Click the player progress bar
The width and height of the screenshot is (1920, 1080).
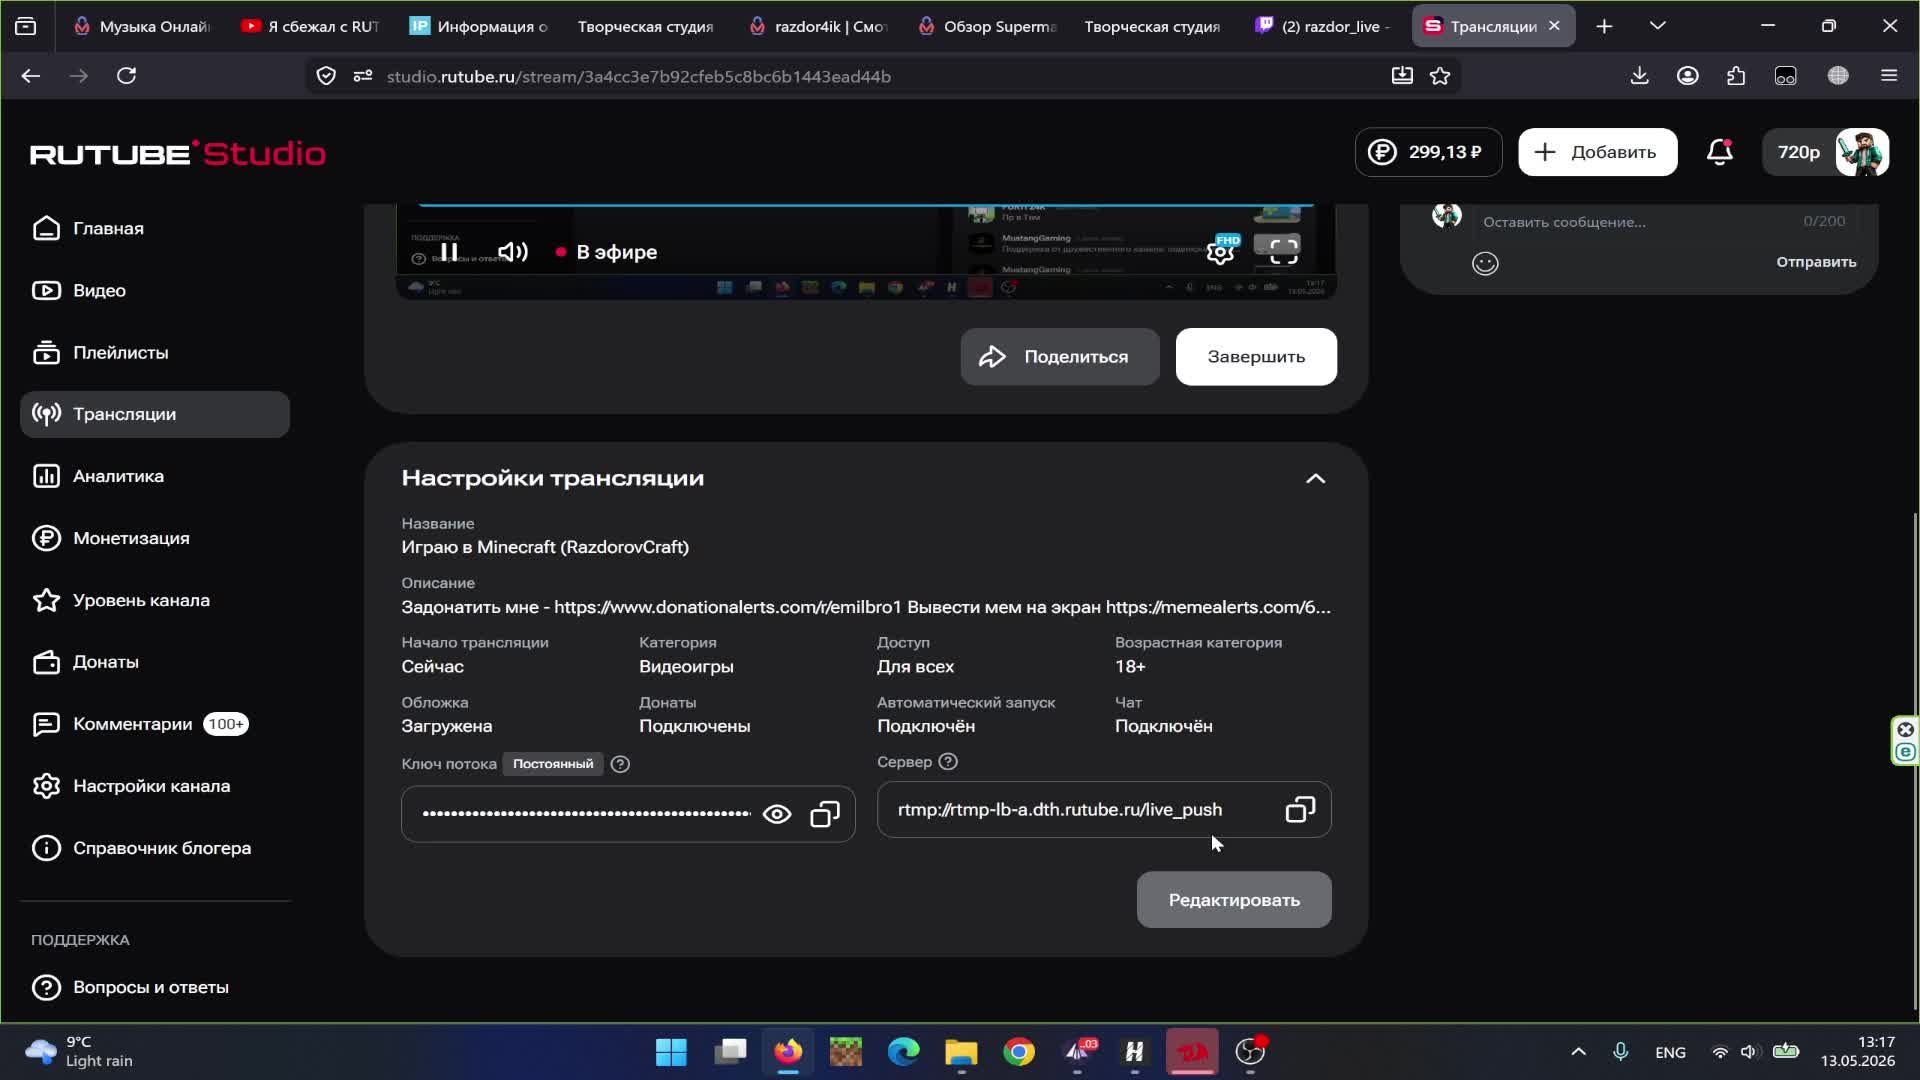(866, 205)
